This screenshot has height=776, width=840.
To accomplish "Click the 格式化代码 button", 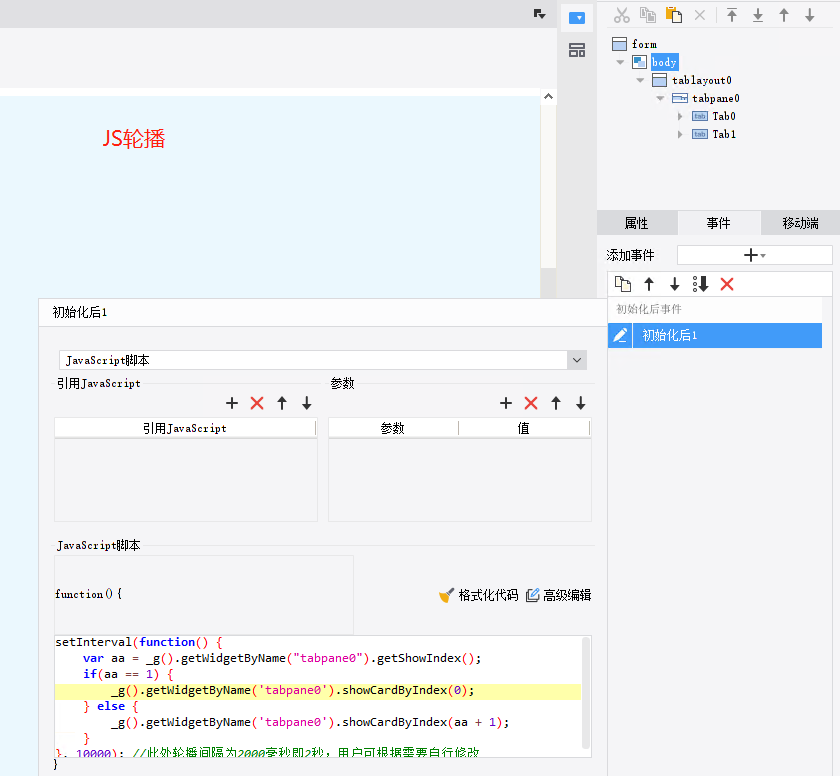I will click(x=478, y=595).
